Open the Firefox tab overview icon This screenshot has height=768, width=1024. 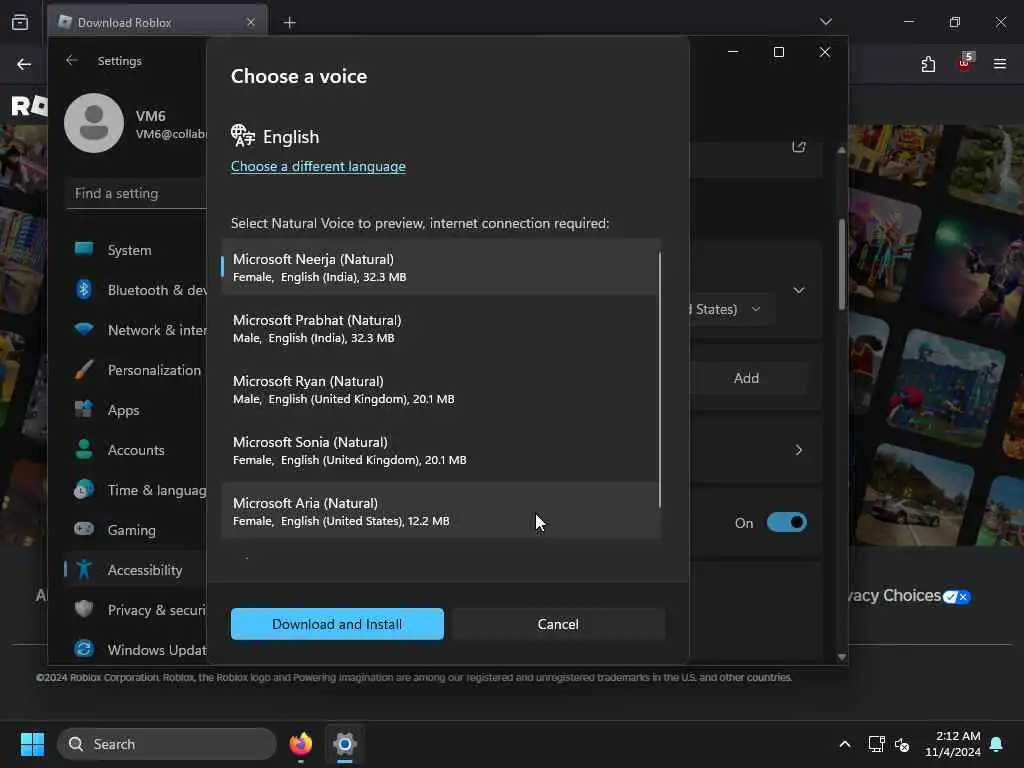click(x=20, y=22)
